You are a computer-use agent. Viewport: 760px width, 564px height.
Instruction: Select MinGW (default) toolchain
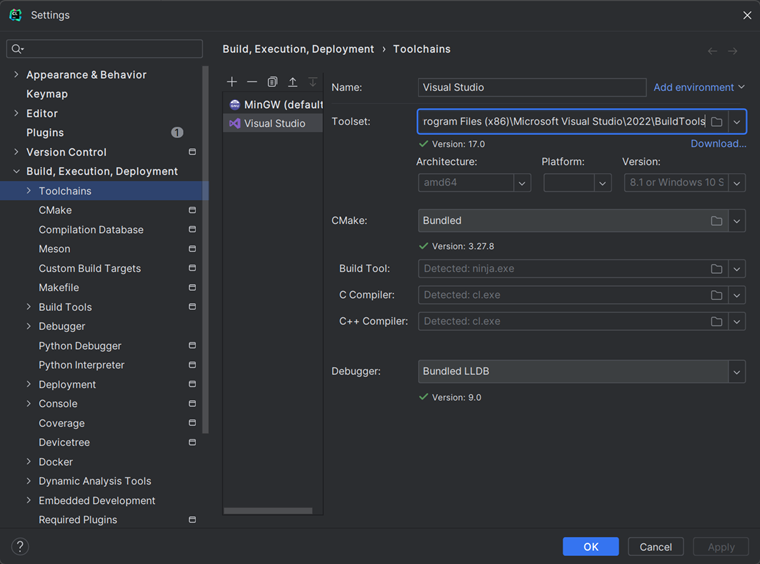point(273,105)
